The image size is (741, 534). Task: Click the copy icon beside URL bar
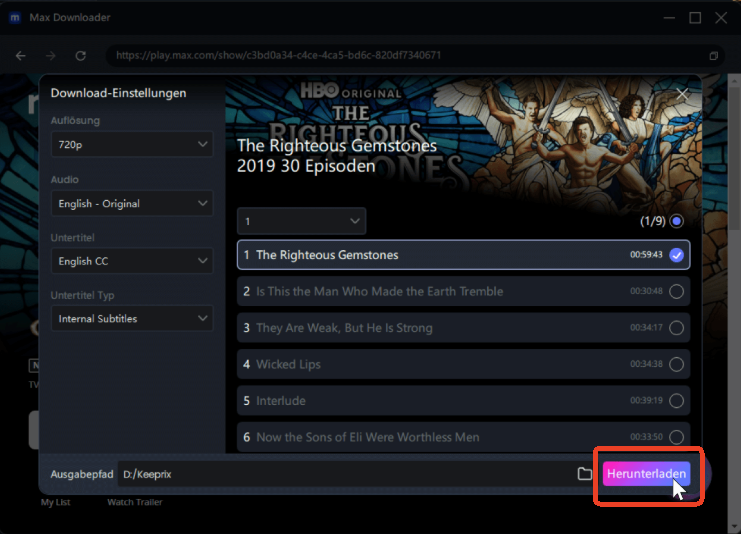[x=714, y=56]
